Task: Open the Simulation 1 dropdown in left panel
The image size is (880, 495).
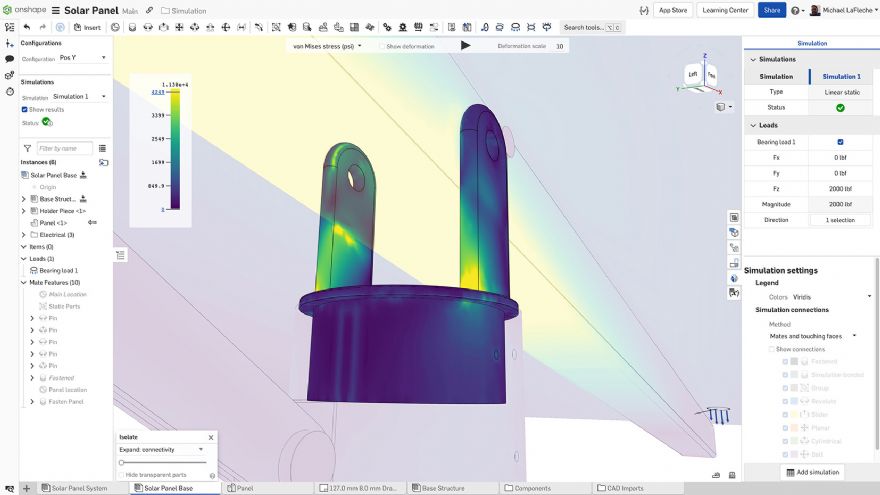Action: pos(79,97)
